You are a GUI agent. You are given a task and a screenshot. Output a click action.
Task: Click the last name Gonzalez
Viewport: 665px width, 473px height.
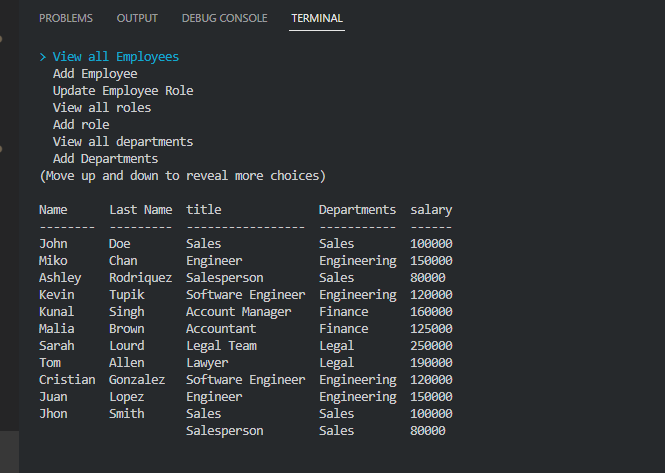(x=137, y=379)
